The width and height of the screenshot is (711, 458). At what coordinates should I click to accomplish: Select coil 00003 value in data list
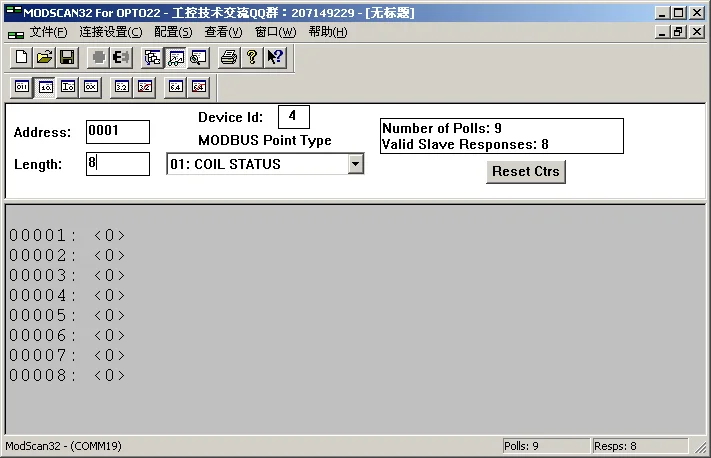(110, 276)
